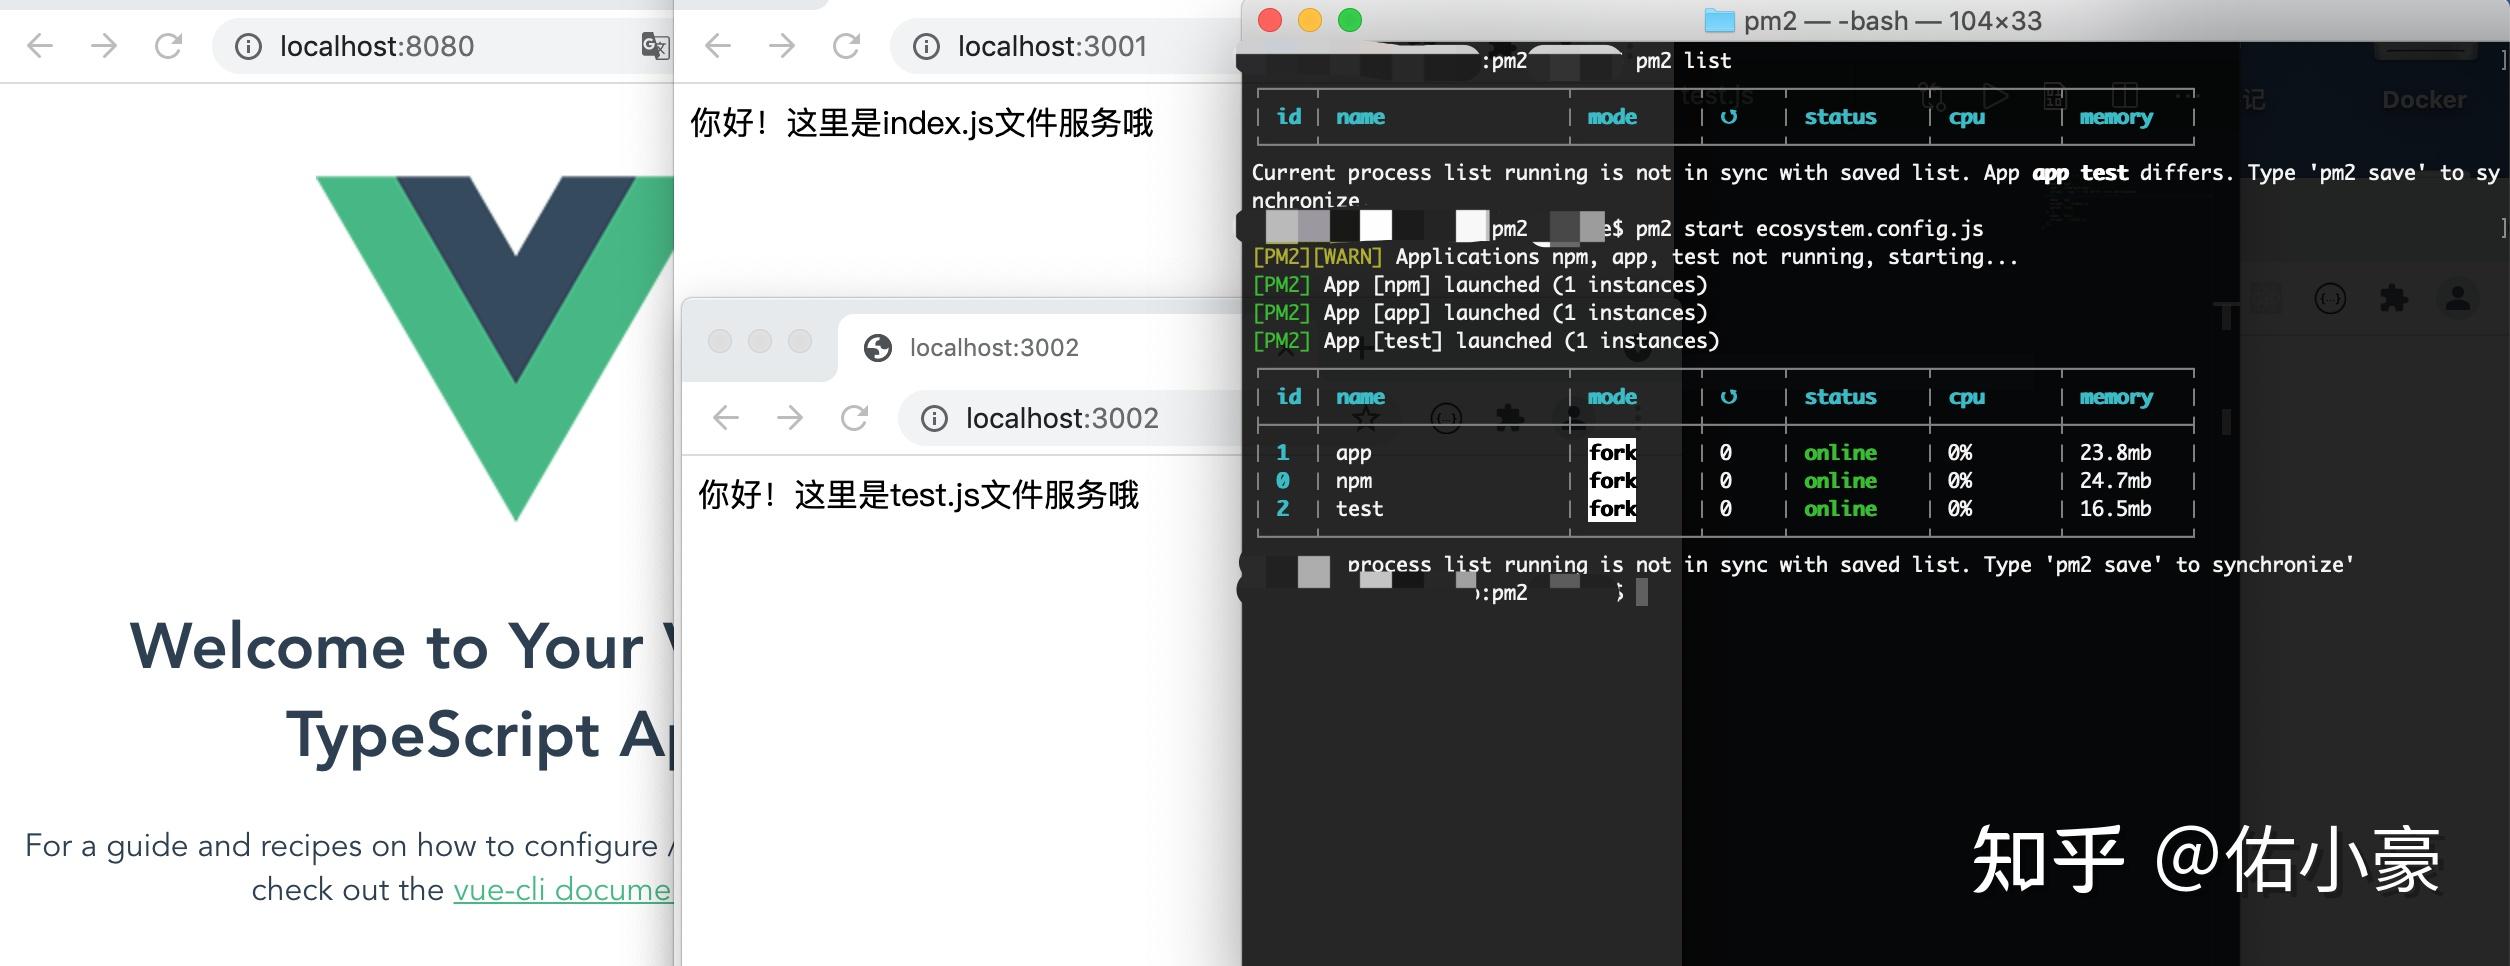The height and width of the screenshot is (966, 2510).
Task: Click the 'Welcome to Your' heading text
Action: (386, 647)
